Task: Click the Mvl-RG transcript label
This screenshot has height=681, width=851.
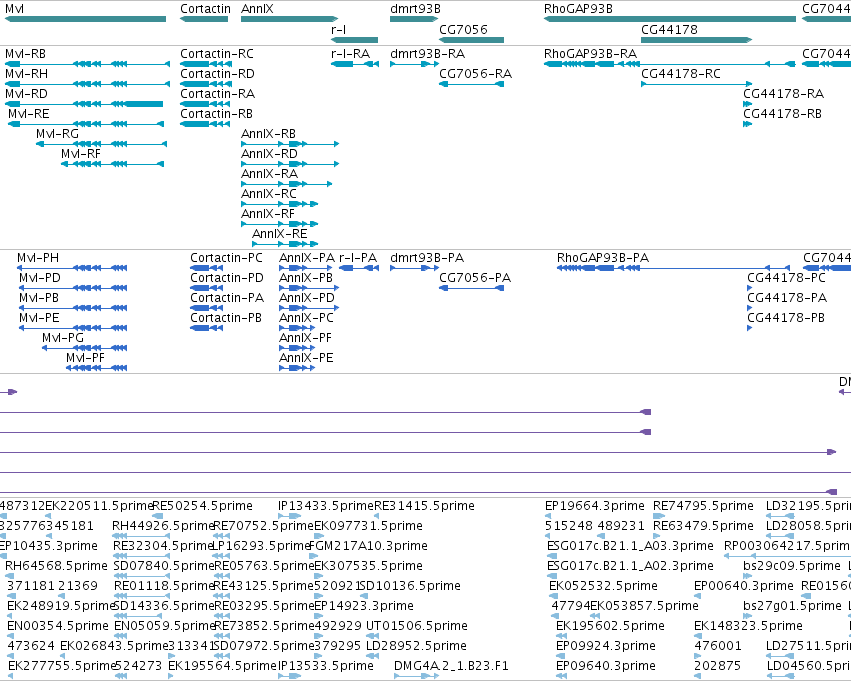Action: coord(58,134)
